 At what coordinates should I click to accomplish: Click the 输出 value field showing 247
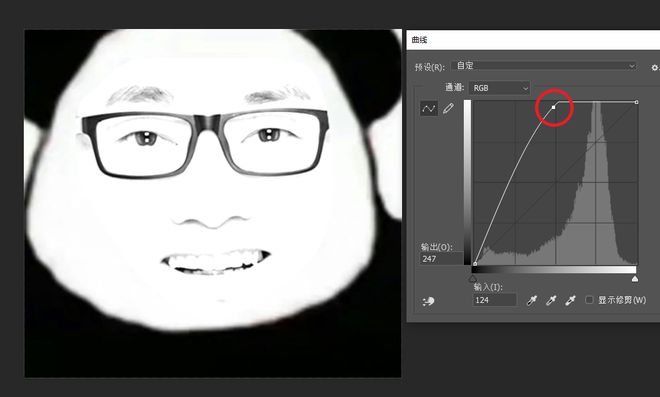point(441,258)
